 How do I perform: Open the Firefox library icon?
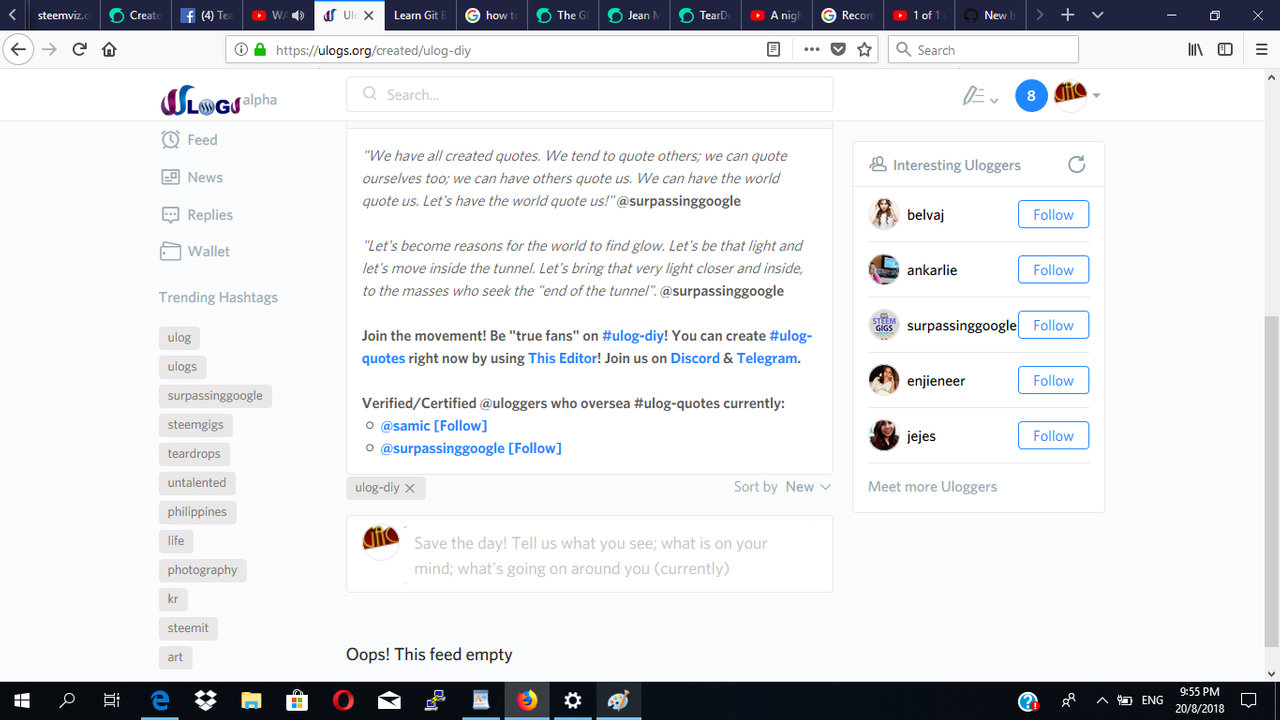[x=1195, y=49]
